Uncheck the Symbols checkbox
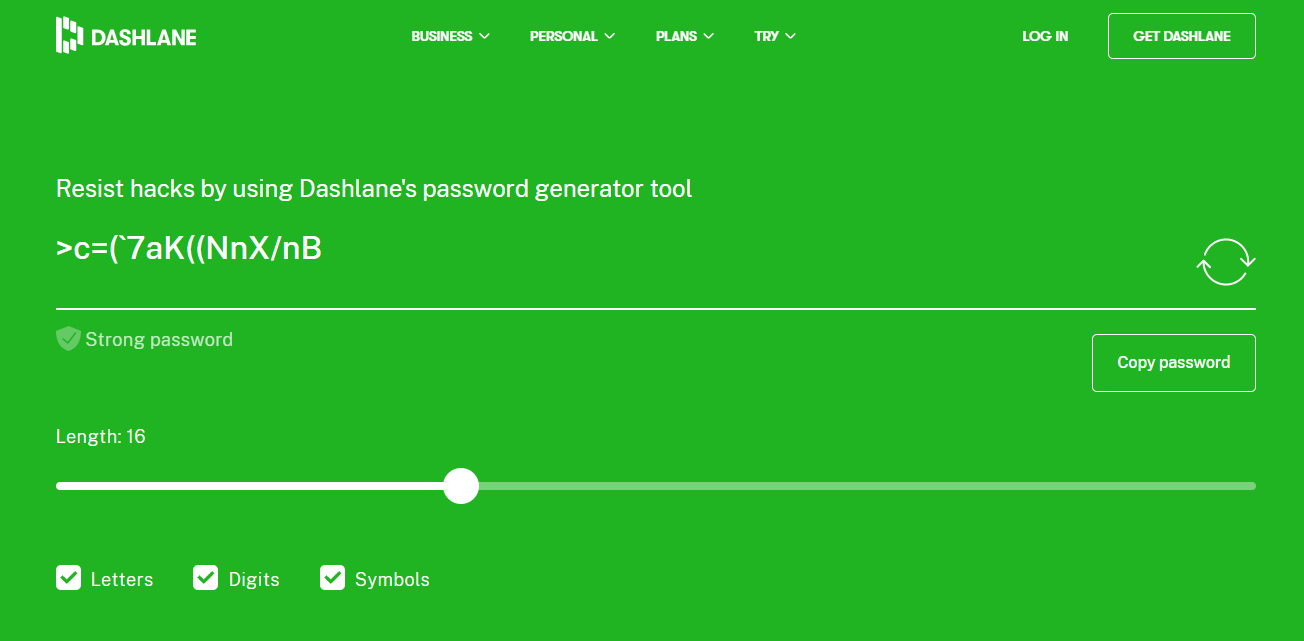The width and height of the screenshot is (1304, 641). pos(333,578)
